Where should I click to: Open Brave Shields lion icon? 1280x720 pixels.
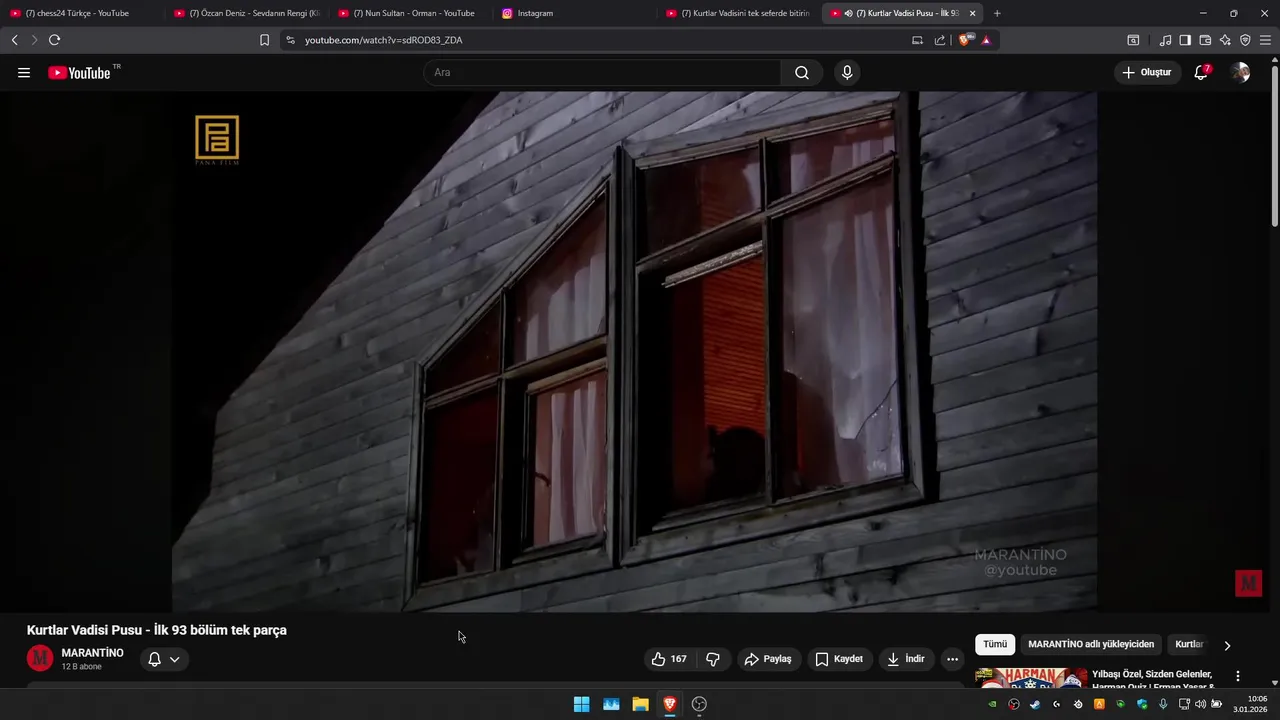point(964,40)
